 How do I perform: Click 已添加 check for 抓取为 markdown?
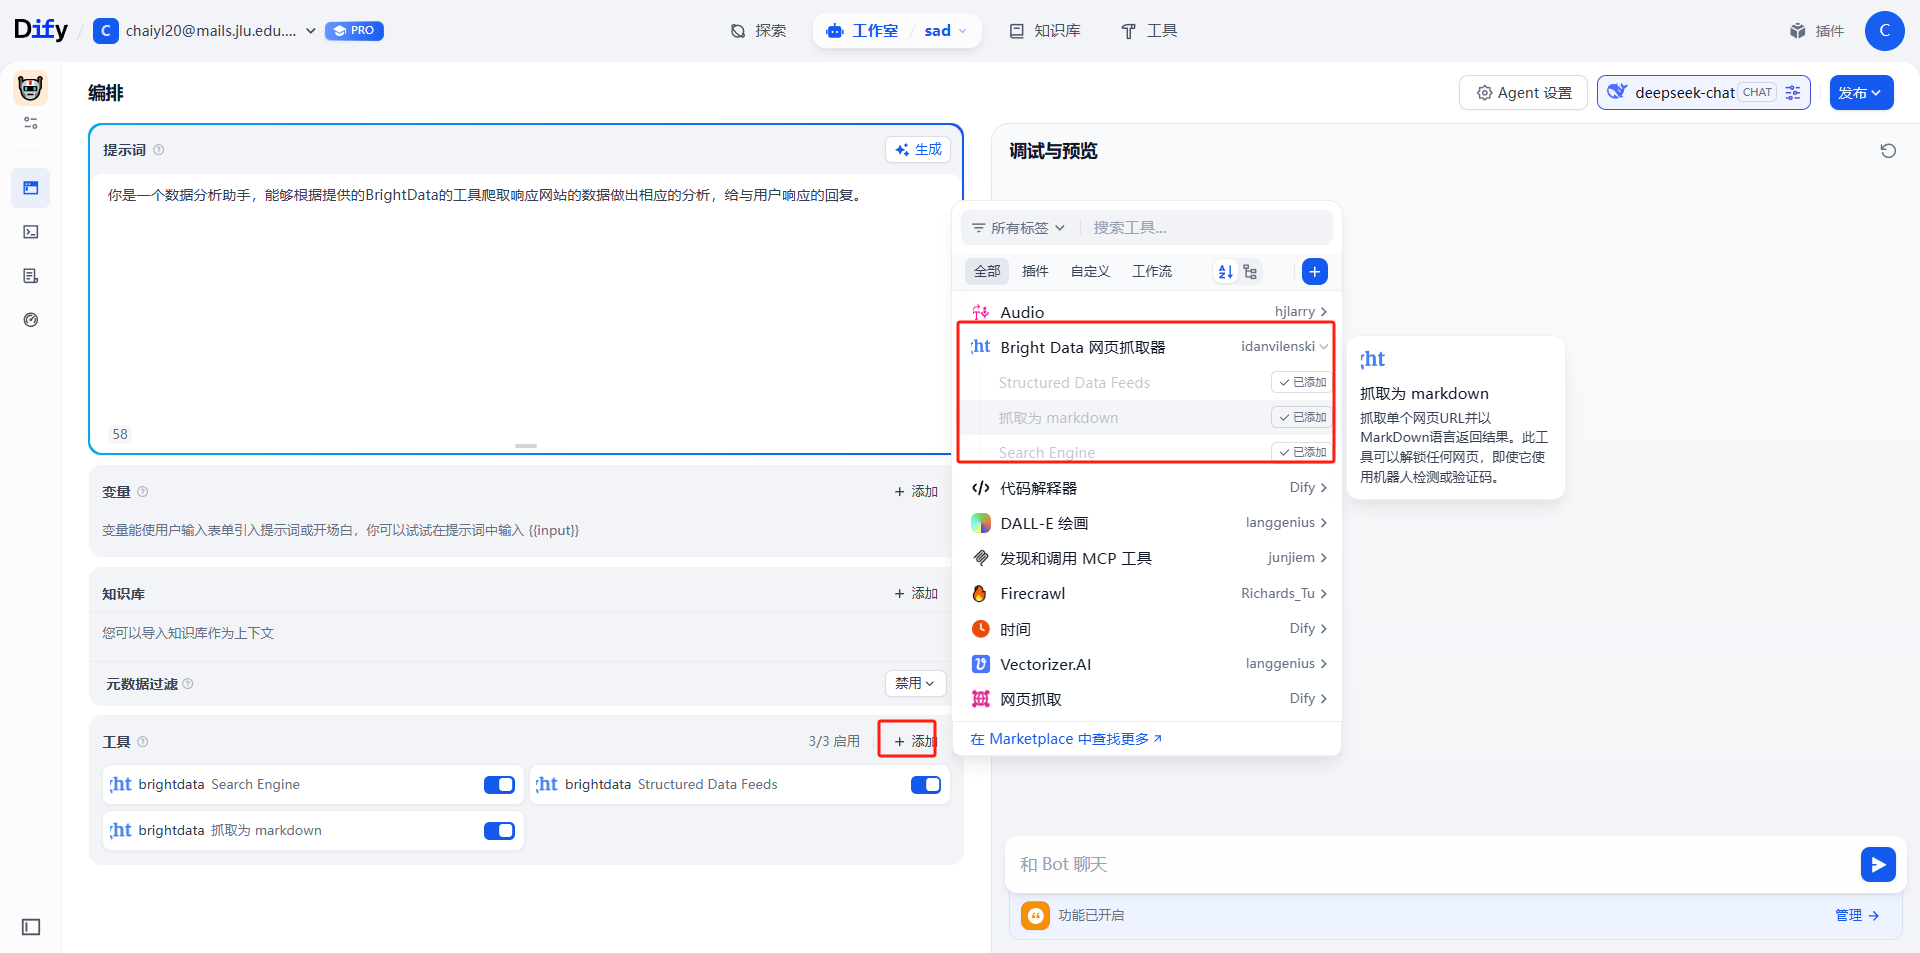[x=1301, y=417]
